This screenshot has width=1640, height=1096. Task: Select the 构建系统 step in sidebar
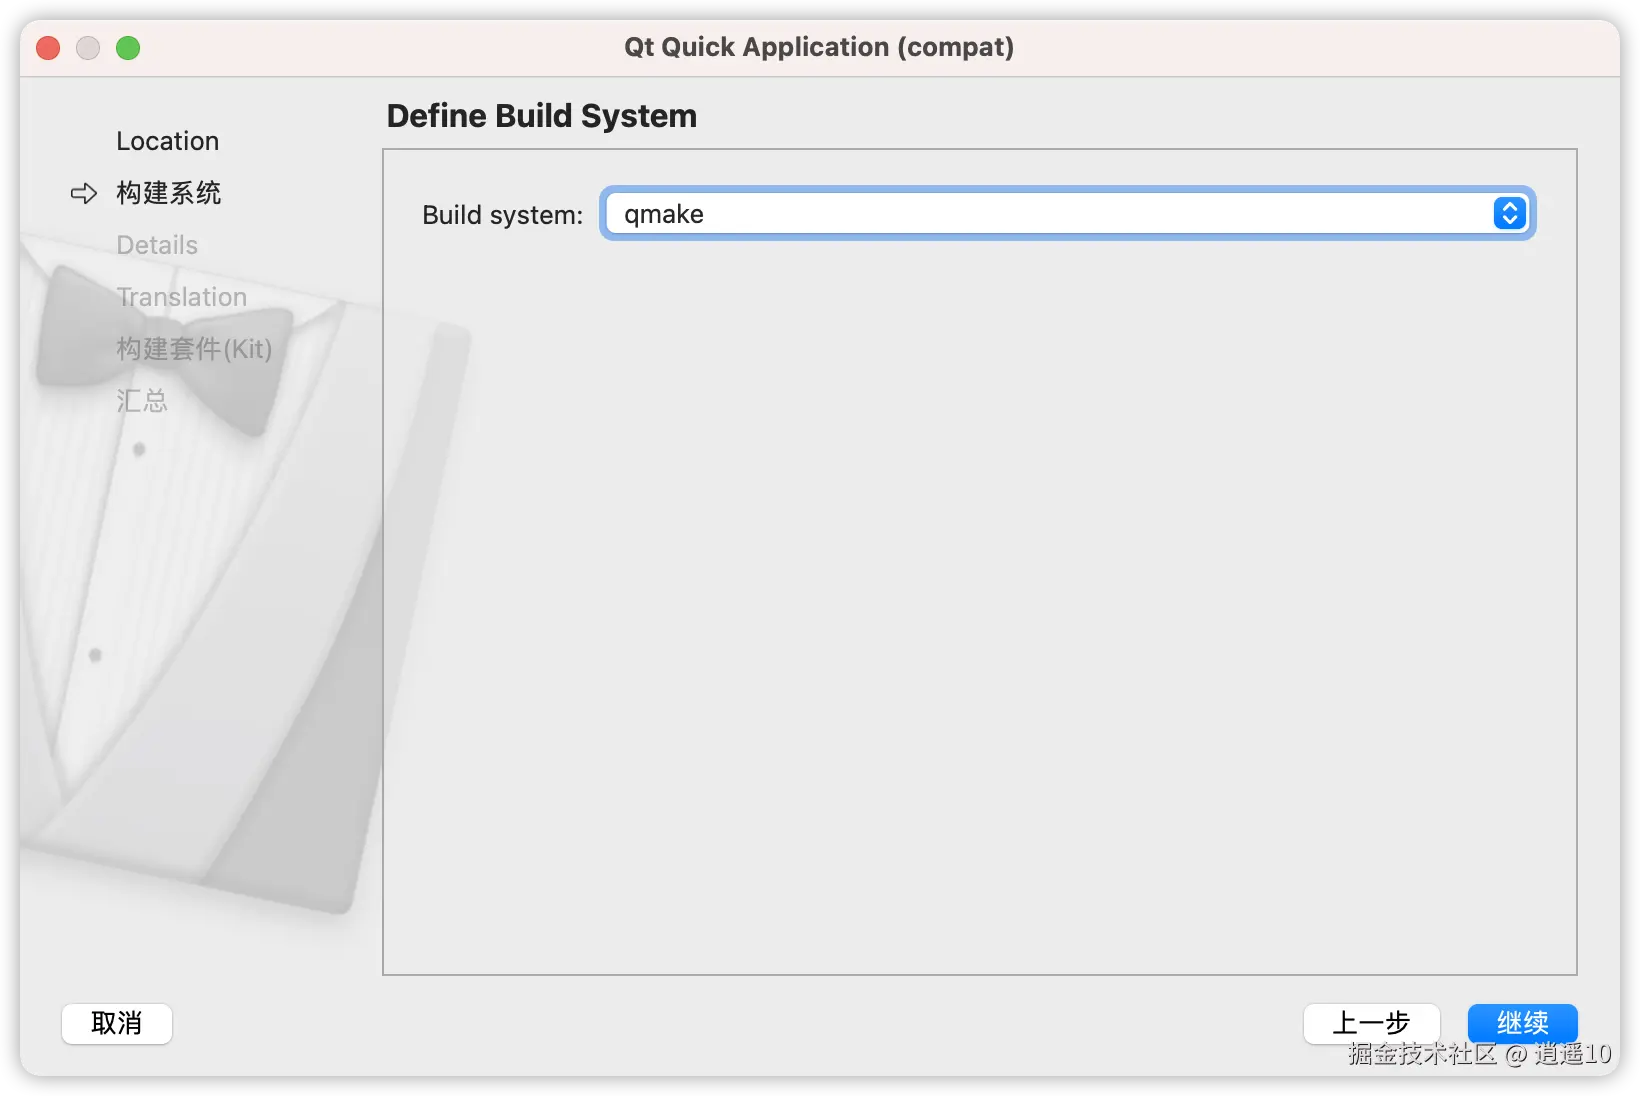click(169, 193)
